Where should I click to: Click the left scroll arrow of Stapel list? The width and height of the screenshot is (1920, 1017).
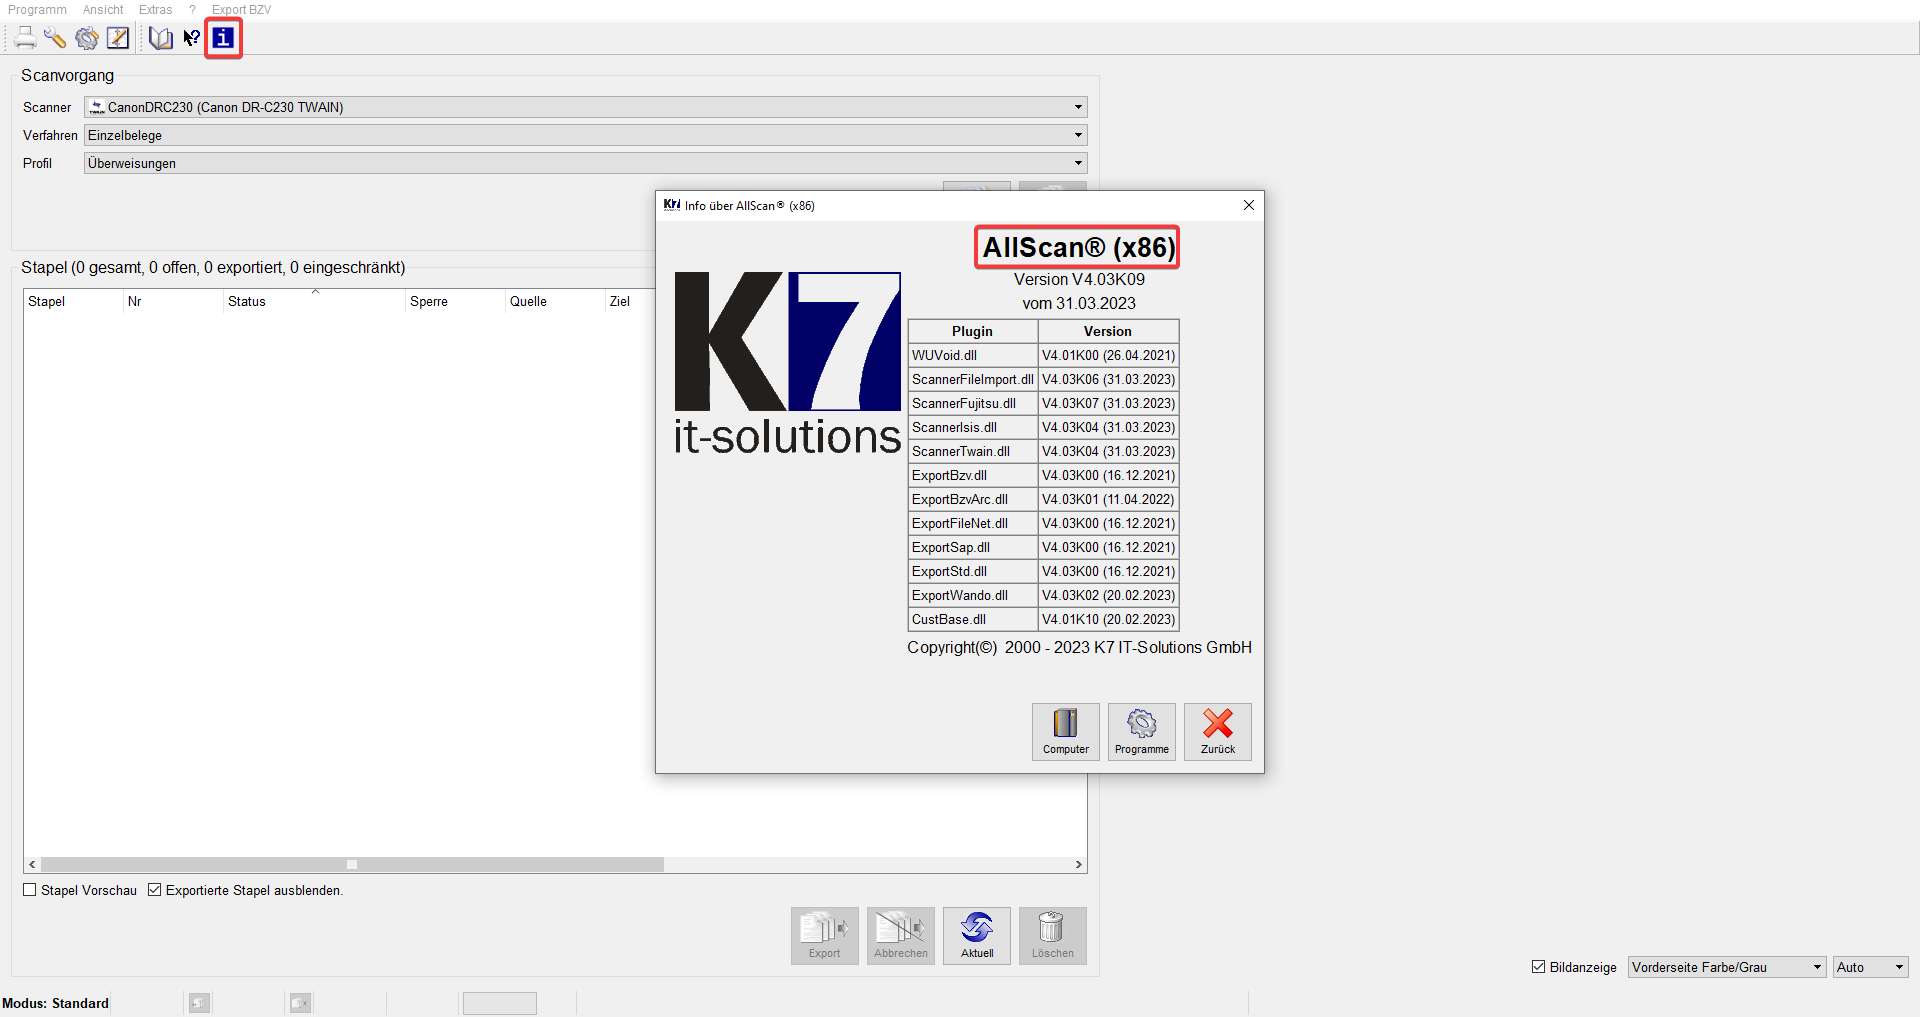[x=32, y=864]
